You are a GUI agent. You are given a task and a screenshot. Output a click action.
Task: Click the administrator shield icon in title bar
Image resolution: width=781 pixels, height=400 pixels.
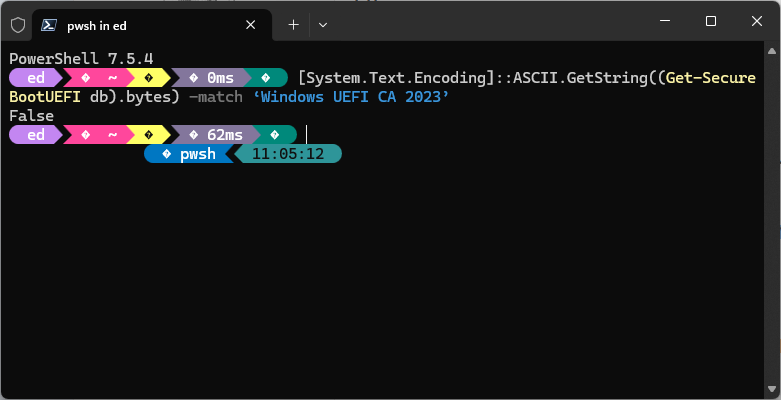point(18,24)
